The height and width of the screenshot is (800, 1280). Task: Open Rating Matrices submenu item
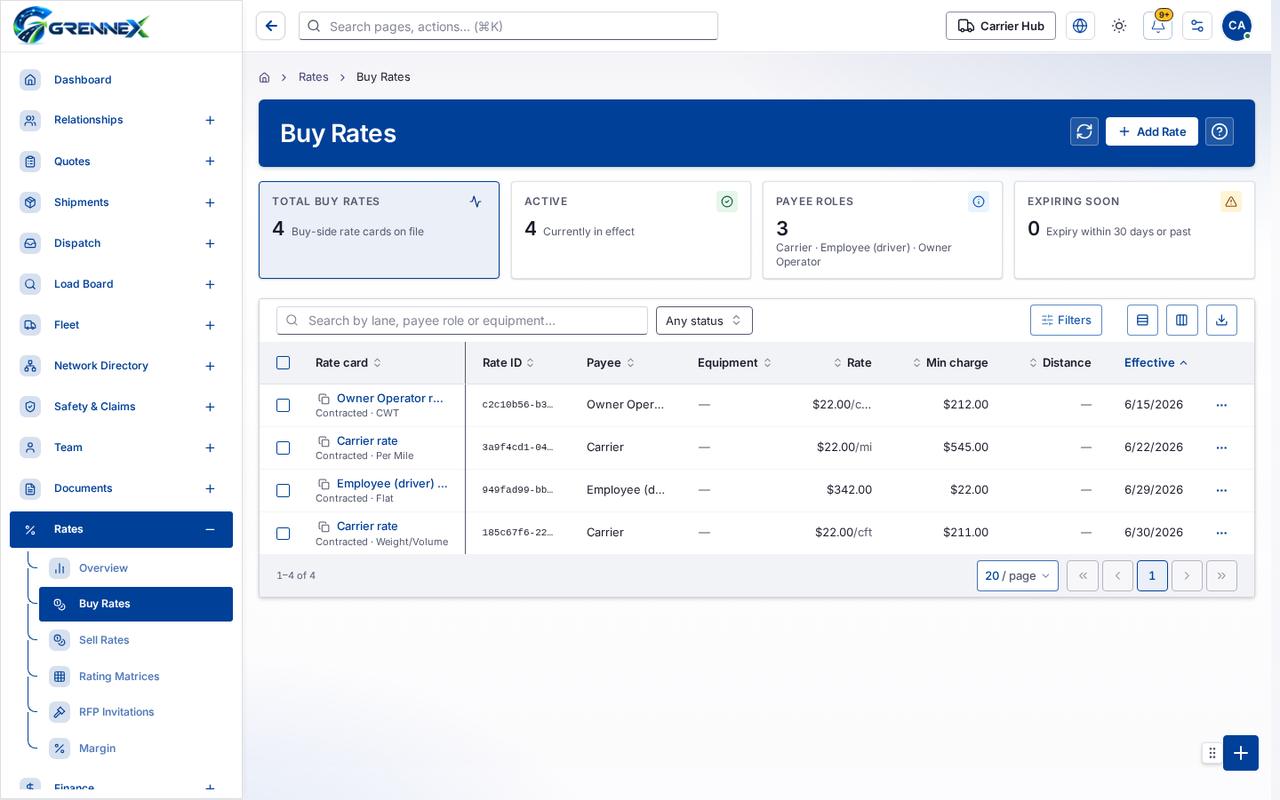(x=136, y=676)
